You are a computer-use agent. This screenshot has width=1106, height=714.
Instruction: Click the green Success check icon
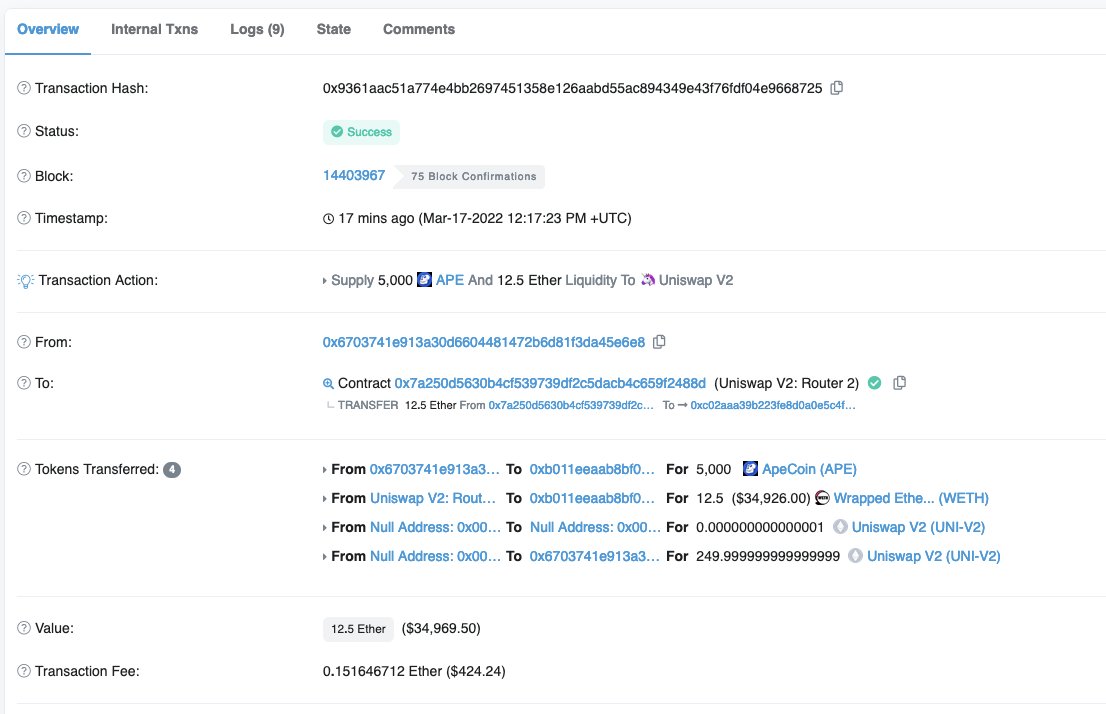coord(337,132)
